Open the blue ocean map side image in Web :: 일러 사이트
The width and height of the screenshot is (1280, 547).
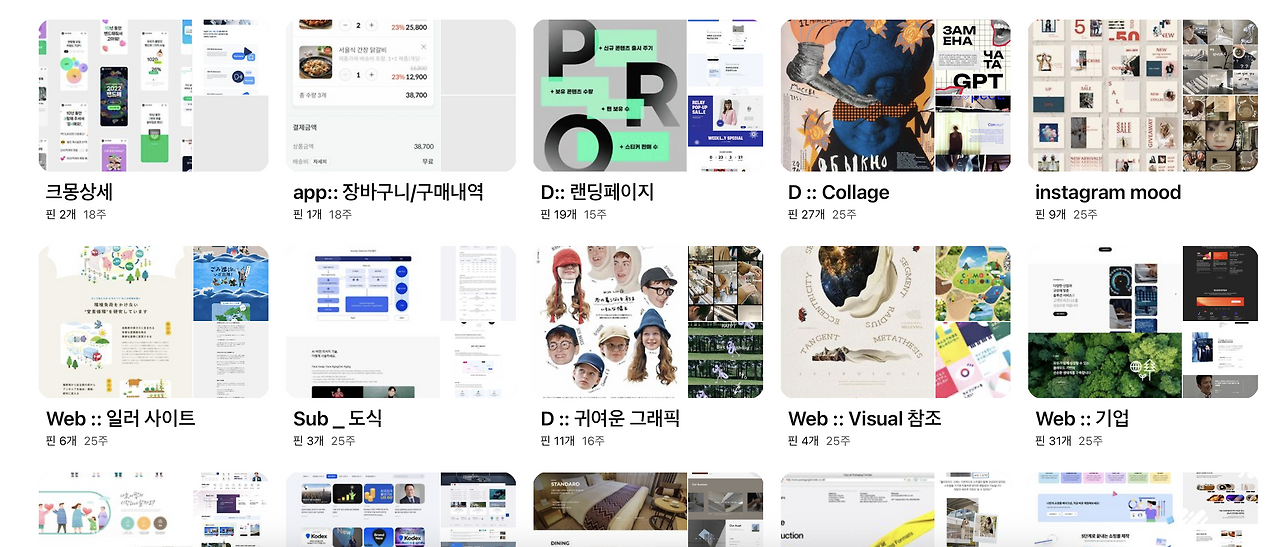(230, 284)
